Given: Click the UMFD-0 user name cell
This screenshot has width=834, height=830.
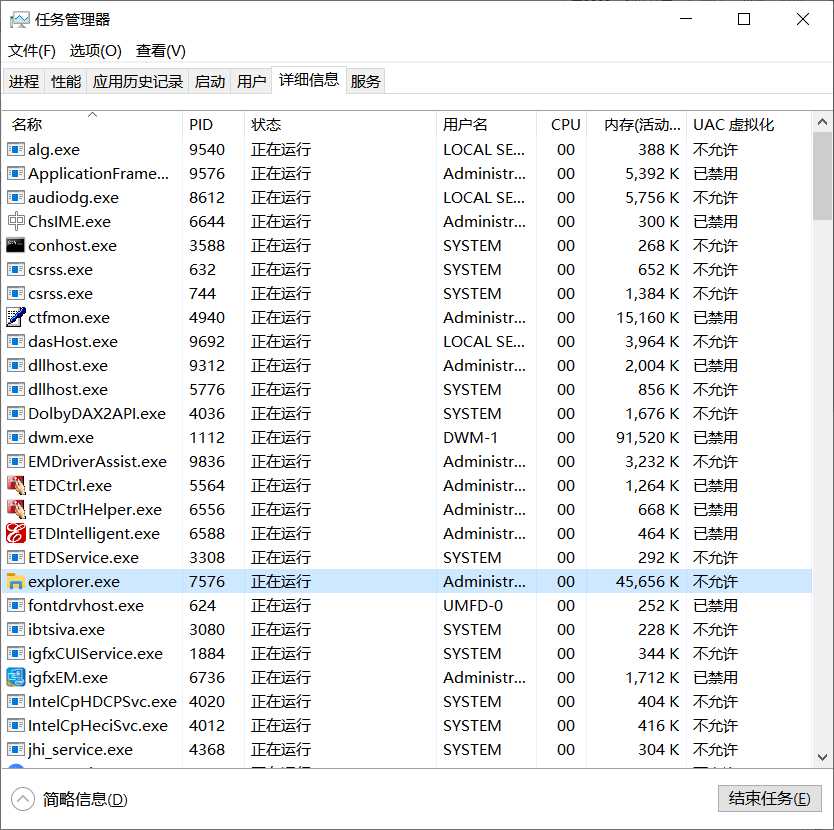Looking at the screenshot, I should 473,605.
